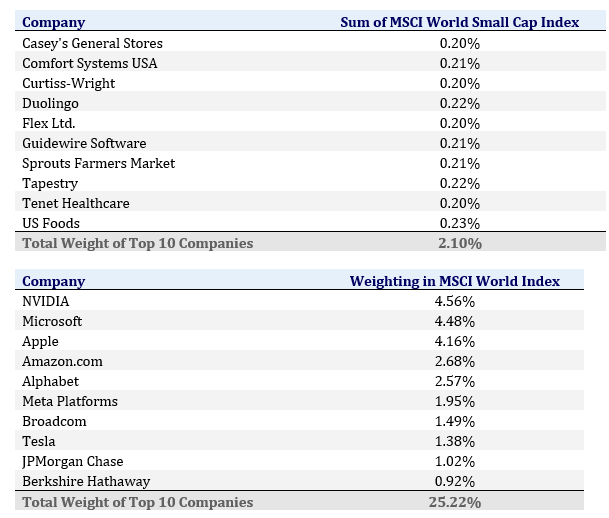
Task: Click the Weighting in MSCI World Index header
Action: tap(454, 281)
